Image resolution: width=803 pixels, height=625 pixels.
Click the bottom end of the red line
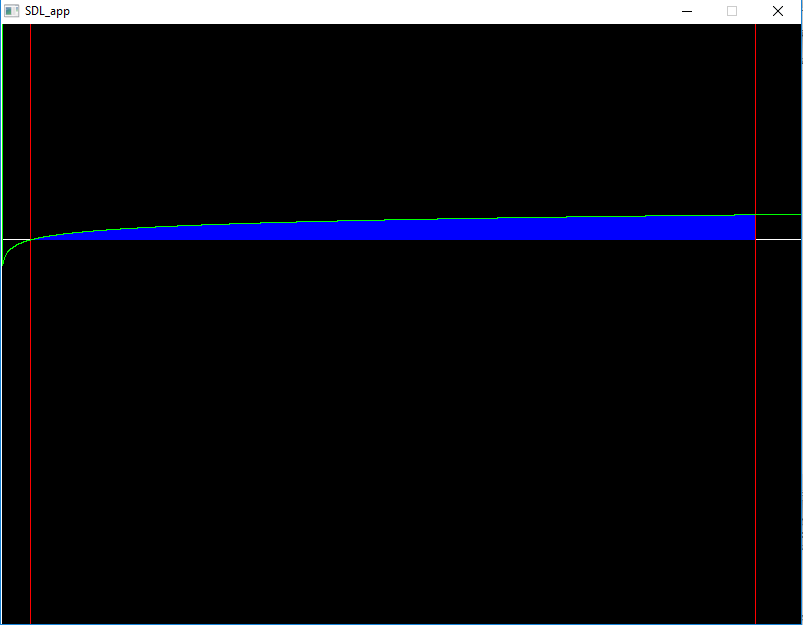click(31, 619)
